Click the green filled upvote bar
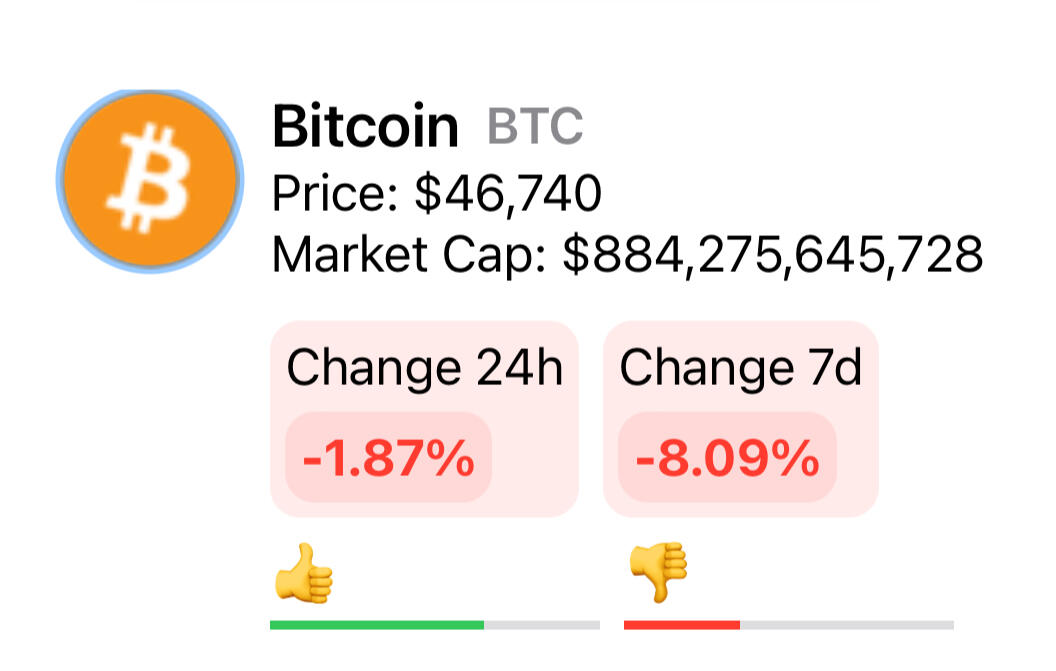This screenshot has width=1056, height=671. 377,625
